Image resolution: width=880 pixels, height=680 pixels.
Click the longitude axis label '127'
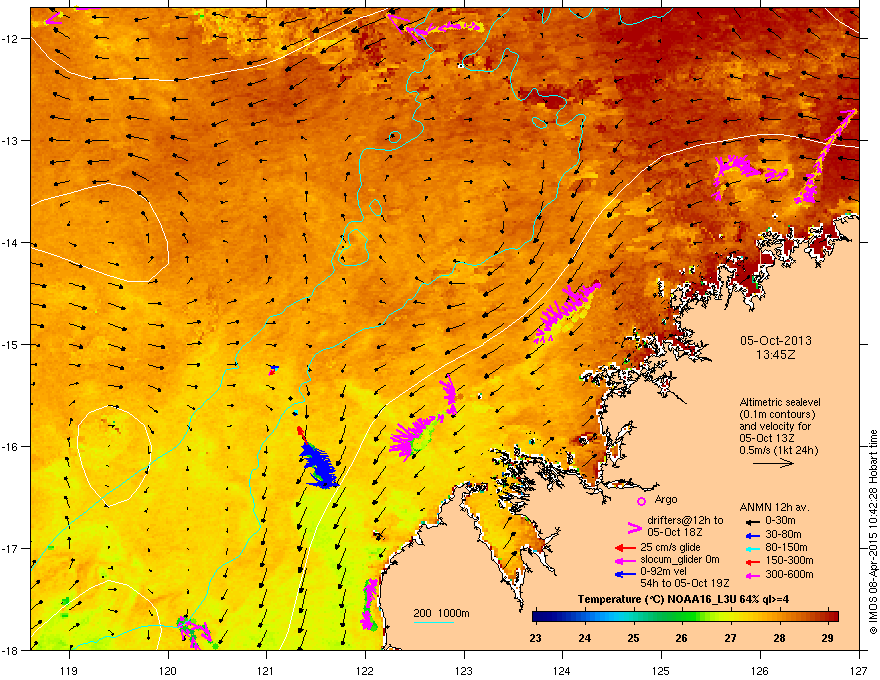(859, 670)
